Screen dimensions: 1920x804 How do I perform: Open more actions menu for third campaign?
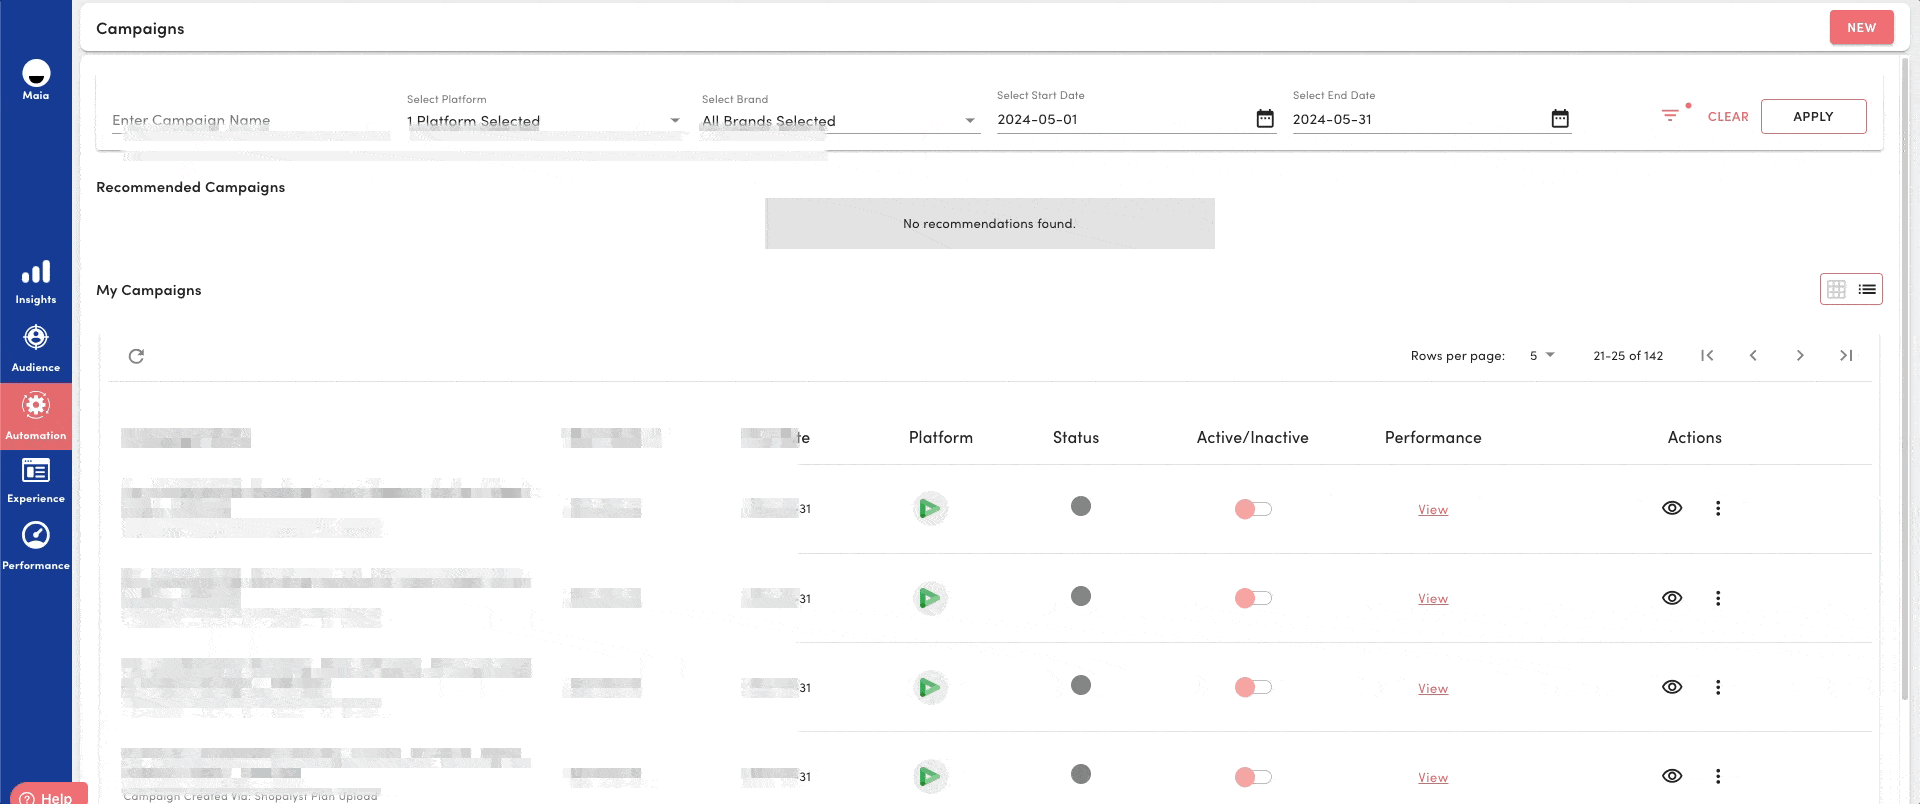pyautogui.click(x=1718, y=687)
